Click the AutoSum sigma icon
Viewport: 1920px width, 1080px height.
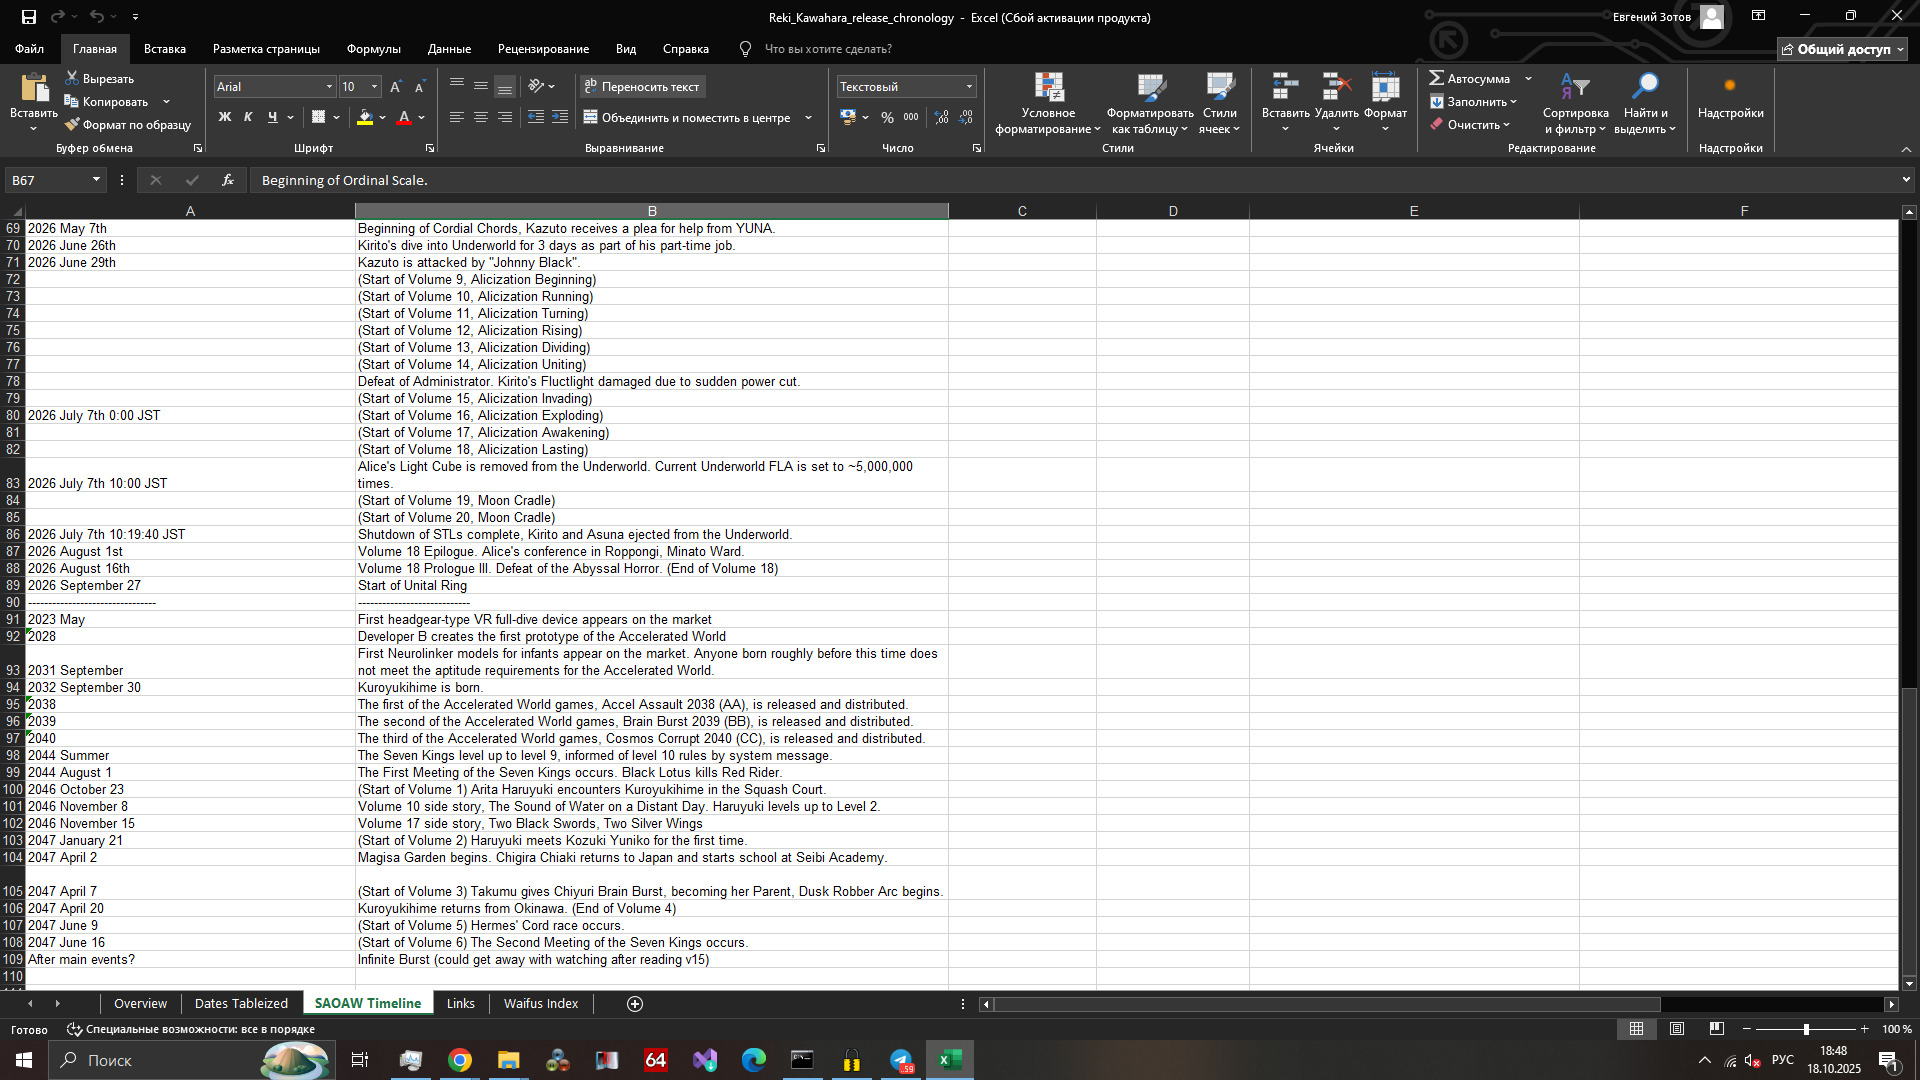[1437, 78]
